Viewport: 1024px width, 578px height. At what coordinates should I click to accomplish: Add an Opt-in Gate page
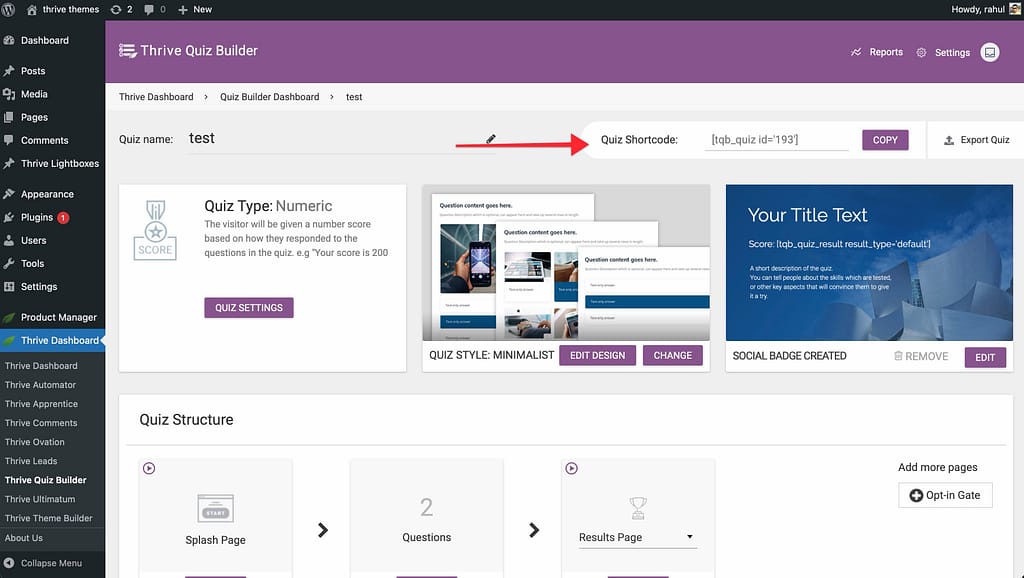coord(945,495)
